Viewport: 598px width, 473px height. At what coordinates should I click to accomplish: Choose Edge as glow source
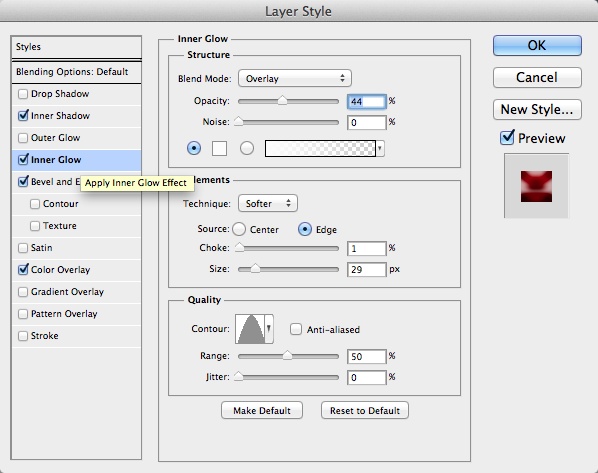coord(305,229)
